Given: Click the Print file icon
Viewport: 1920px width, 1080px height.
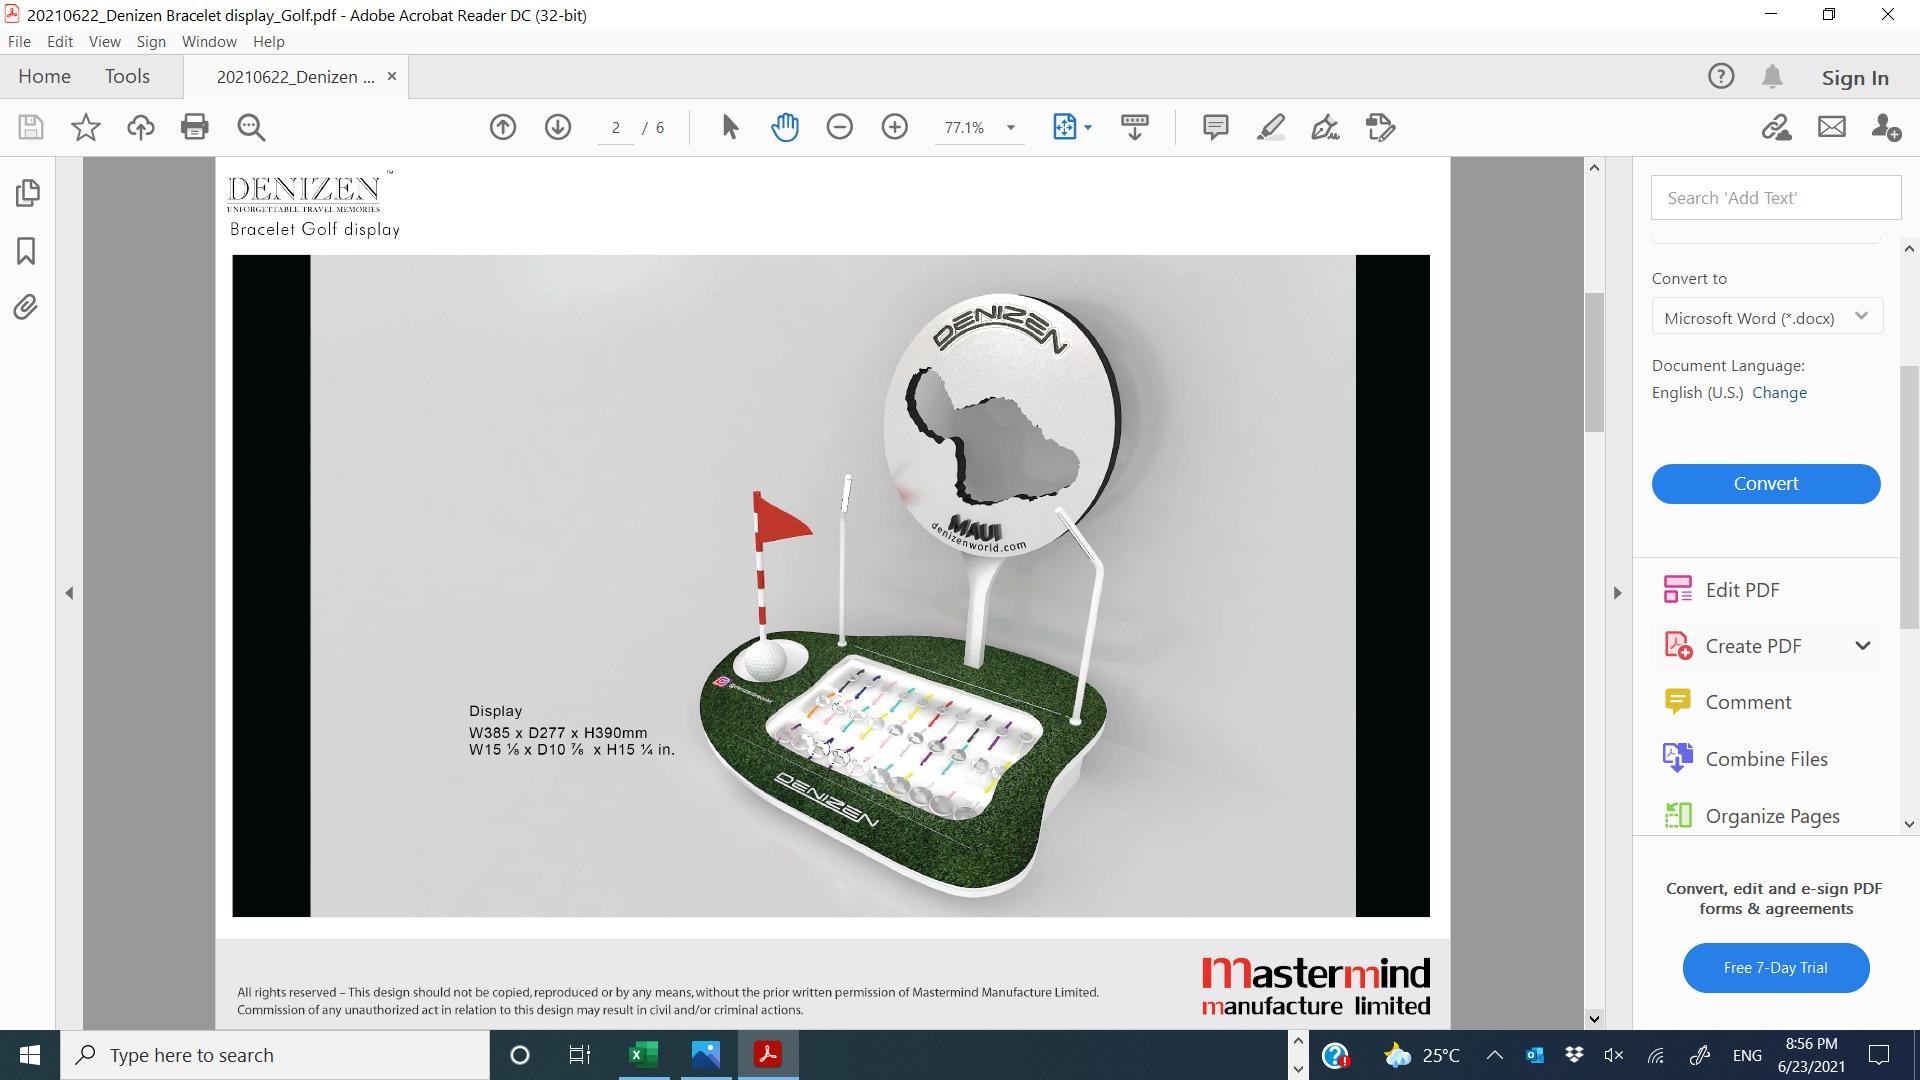Looking at the screenshot, I should (x=194, y=127).
